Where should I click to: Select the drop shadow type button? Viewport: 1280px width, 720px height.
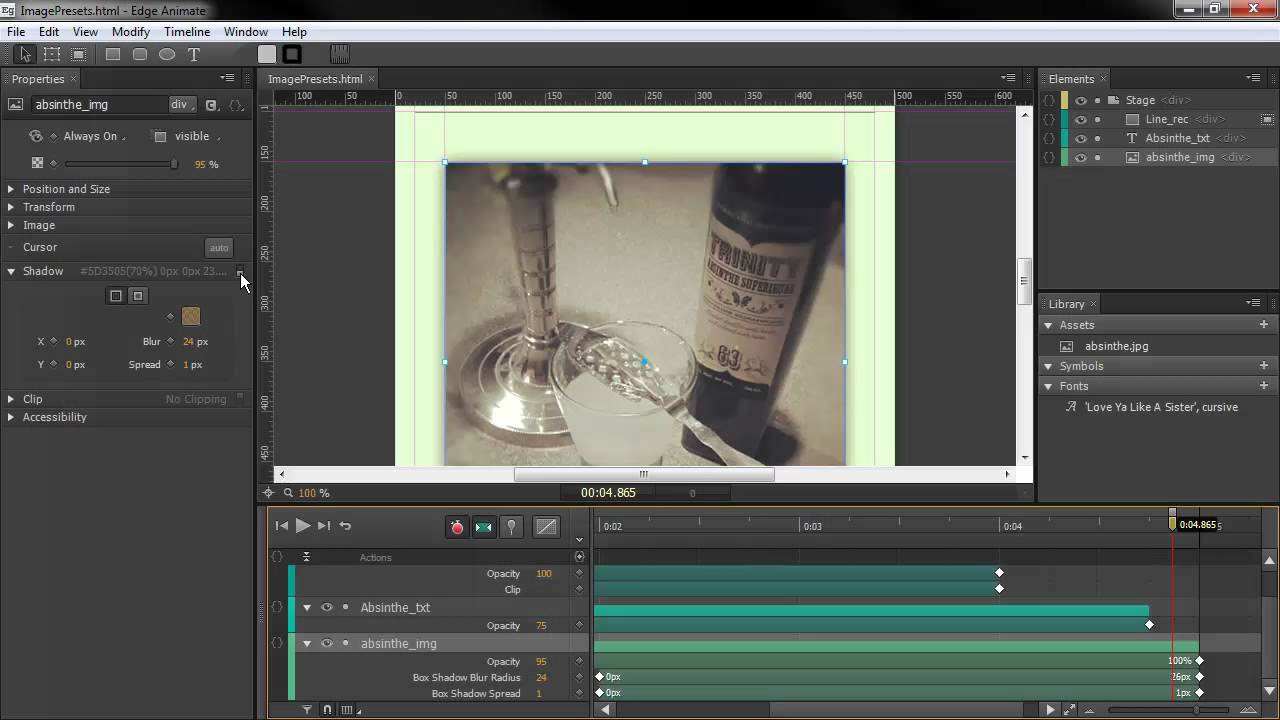pyautogui.click(x=116, y=295)
